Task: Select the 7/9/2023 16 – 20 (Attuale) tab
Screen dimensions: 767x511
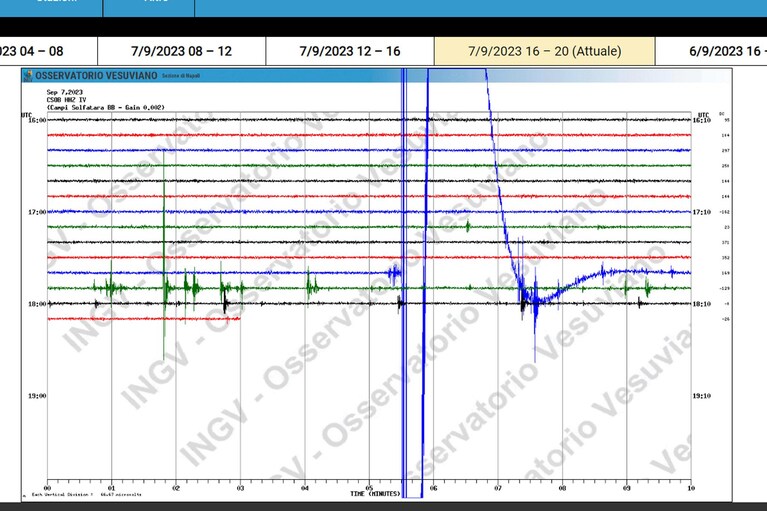Action: coord(544,51)
